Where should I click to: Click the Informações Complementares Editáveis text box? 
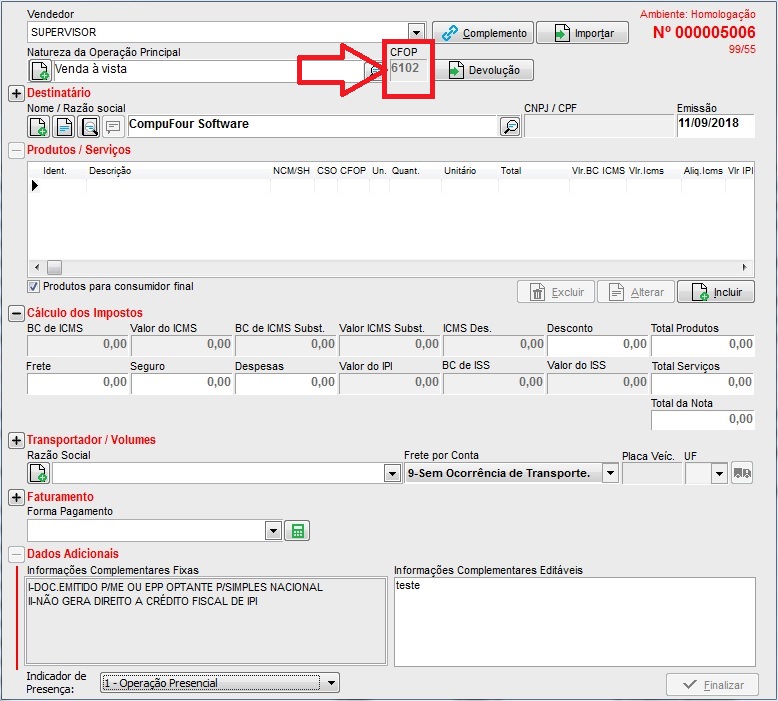click(574, 621)
